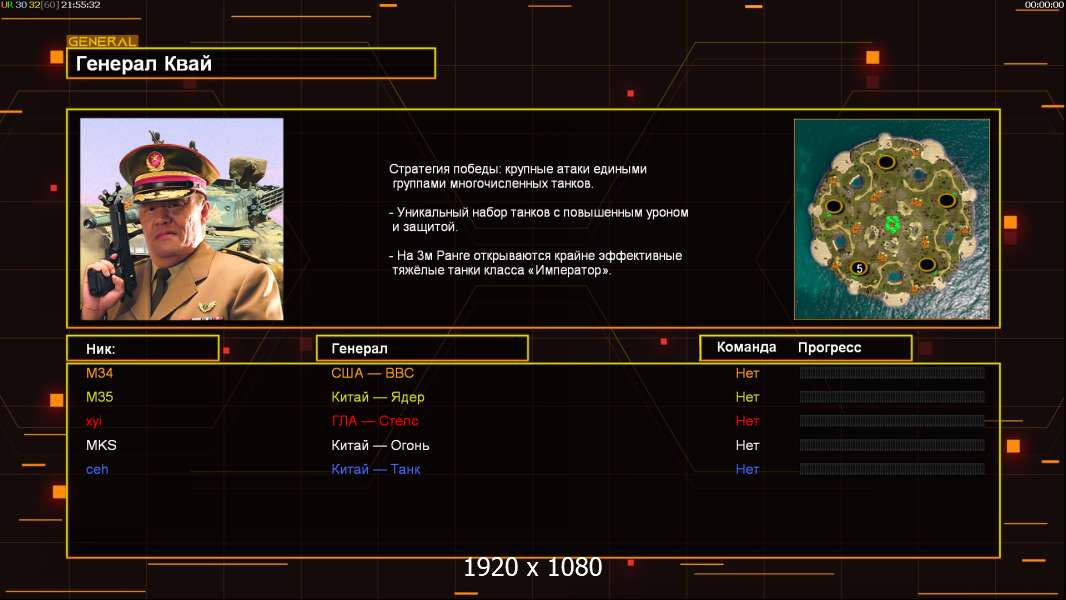Click the island map preview thumbnail
Viewport: 1066px width, 600px height.
pyautogui.click(x=891, y=219)
